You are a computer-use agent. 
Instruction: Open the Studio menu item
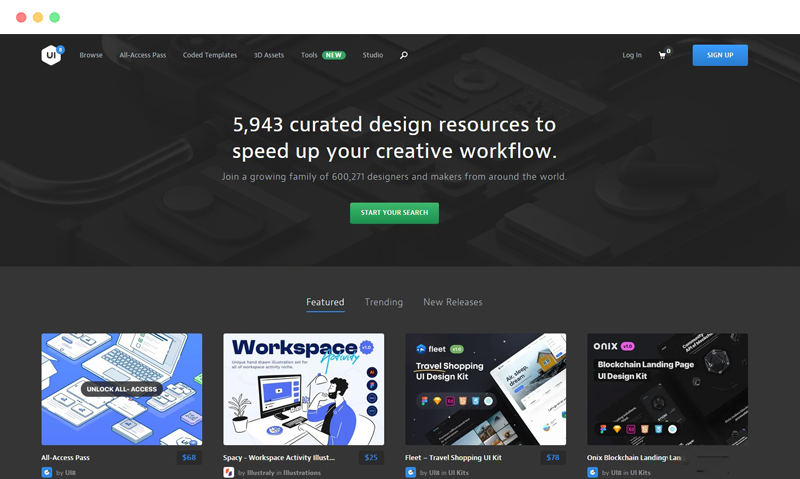coord(372,55)
